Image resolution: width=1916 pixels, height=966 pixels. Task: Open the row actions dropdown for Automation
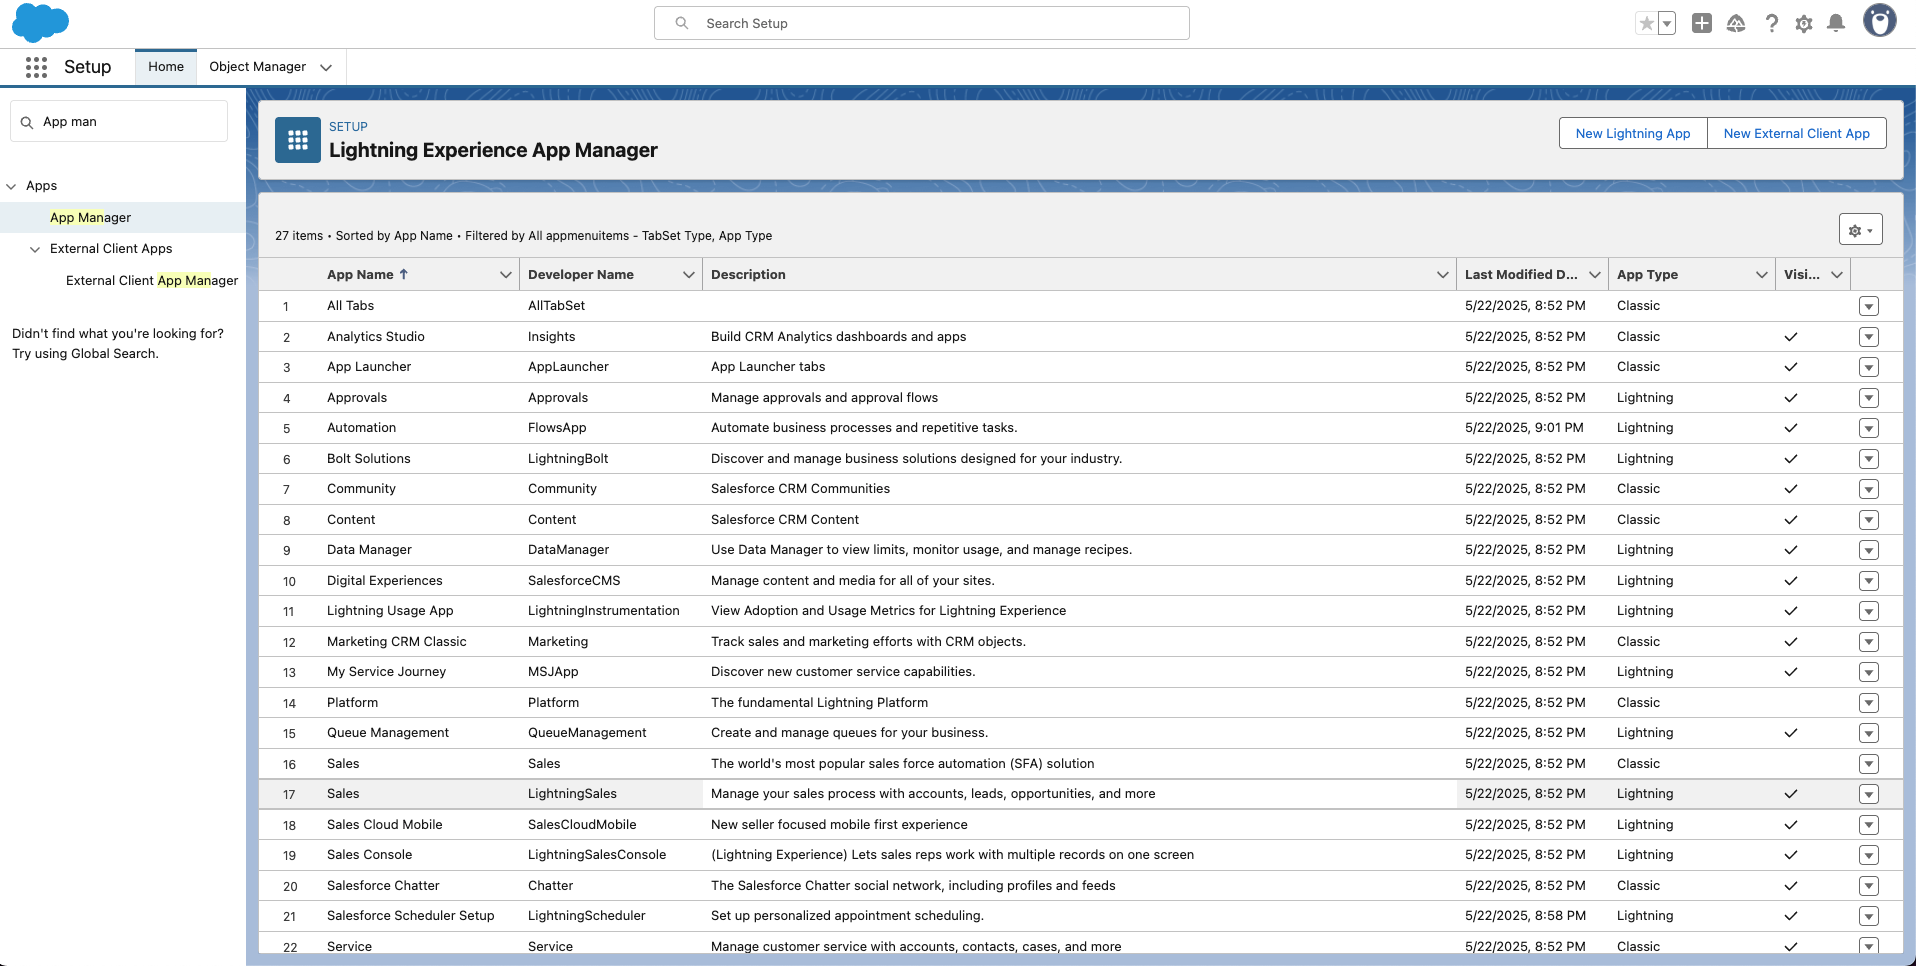(1869, 428)
